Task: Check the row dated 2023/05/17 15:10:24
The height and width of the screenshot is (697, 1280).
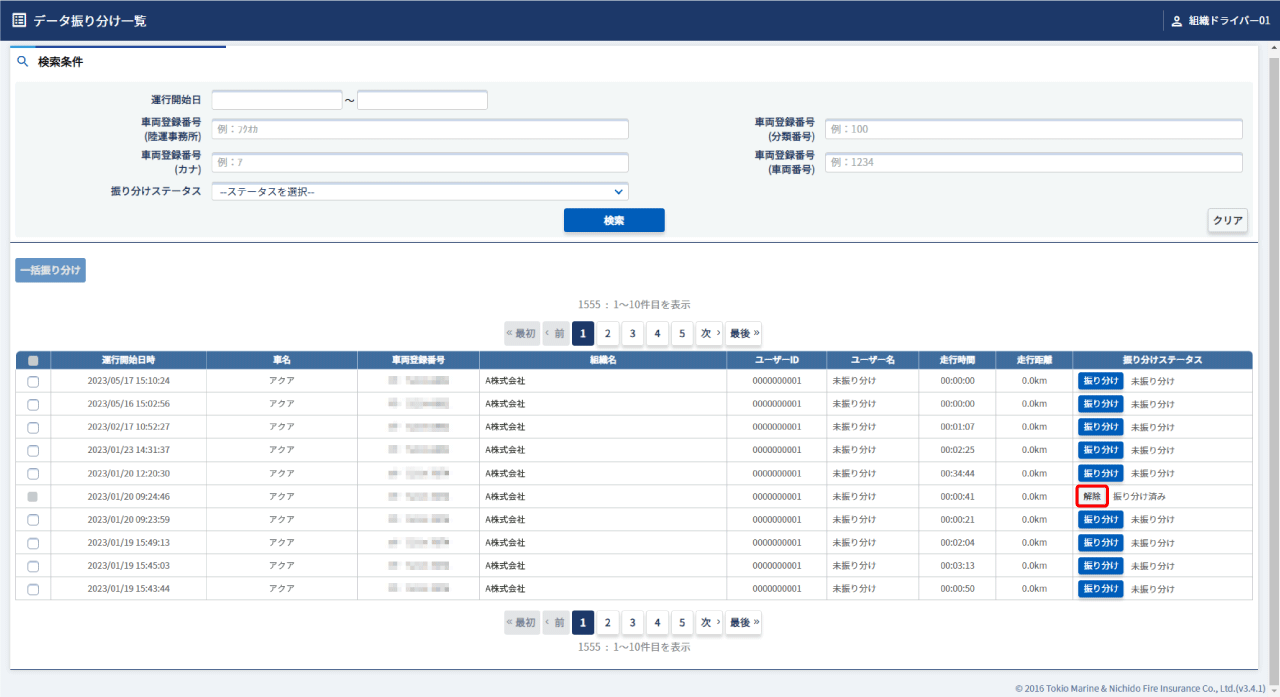Action: [33, 381]
